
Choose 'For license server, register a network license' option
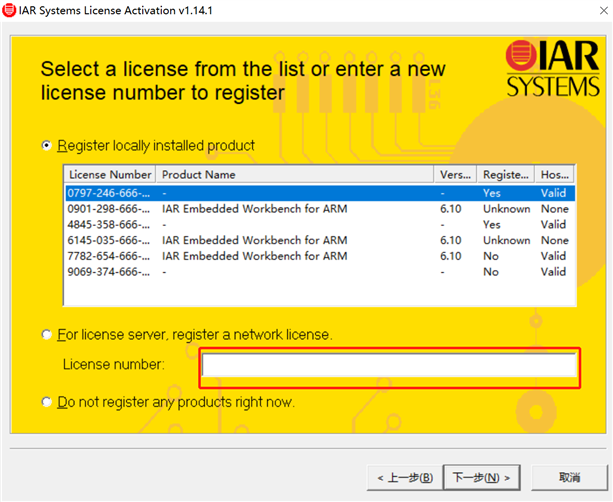(47, 335)
